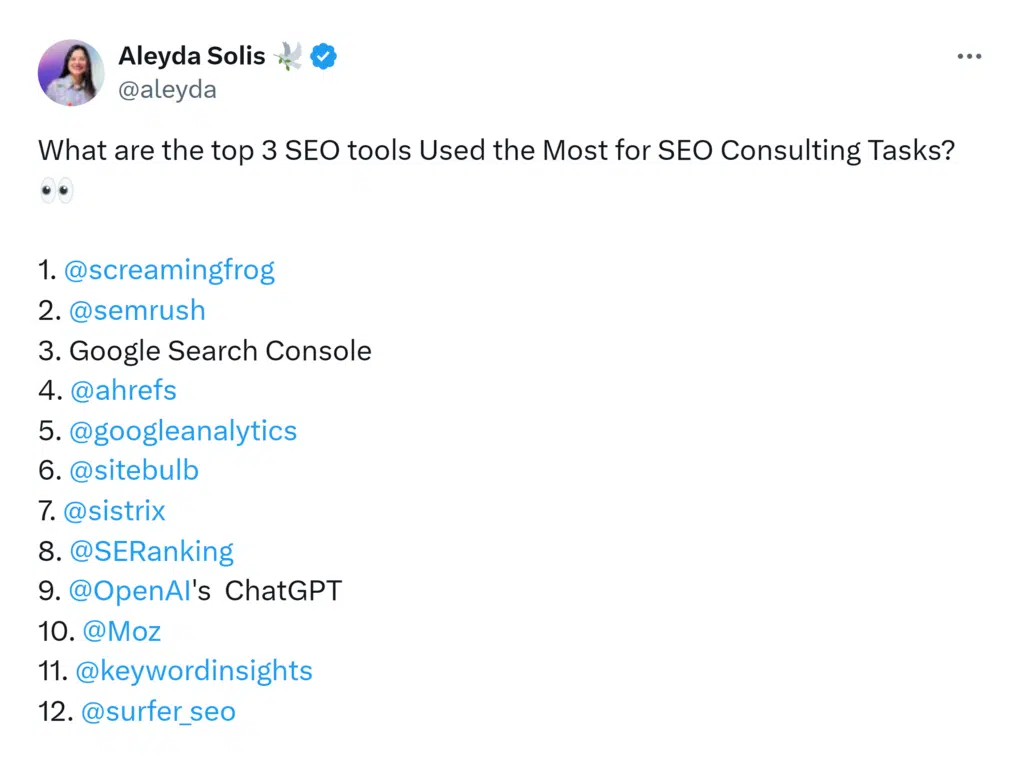Open the @screamingfrog mention
Viewport: 1024px width, 763px height.
tap(169, 270)
